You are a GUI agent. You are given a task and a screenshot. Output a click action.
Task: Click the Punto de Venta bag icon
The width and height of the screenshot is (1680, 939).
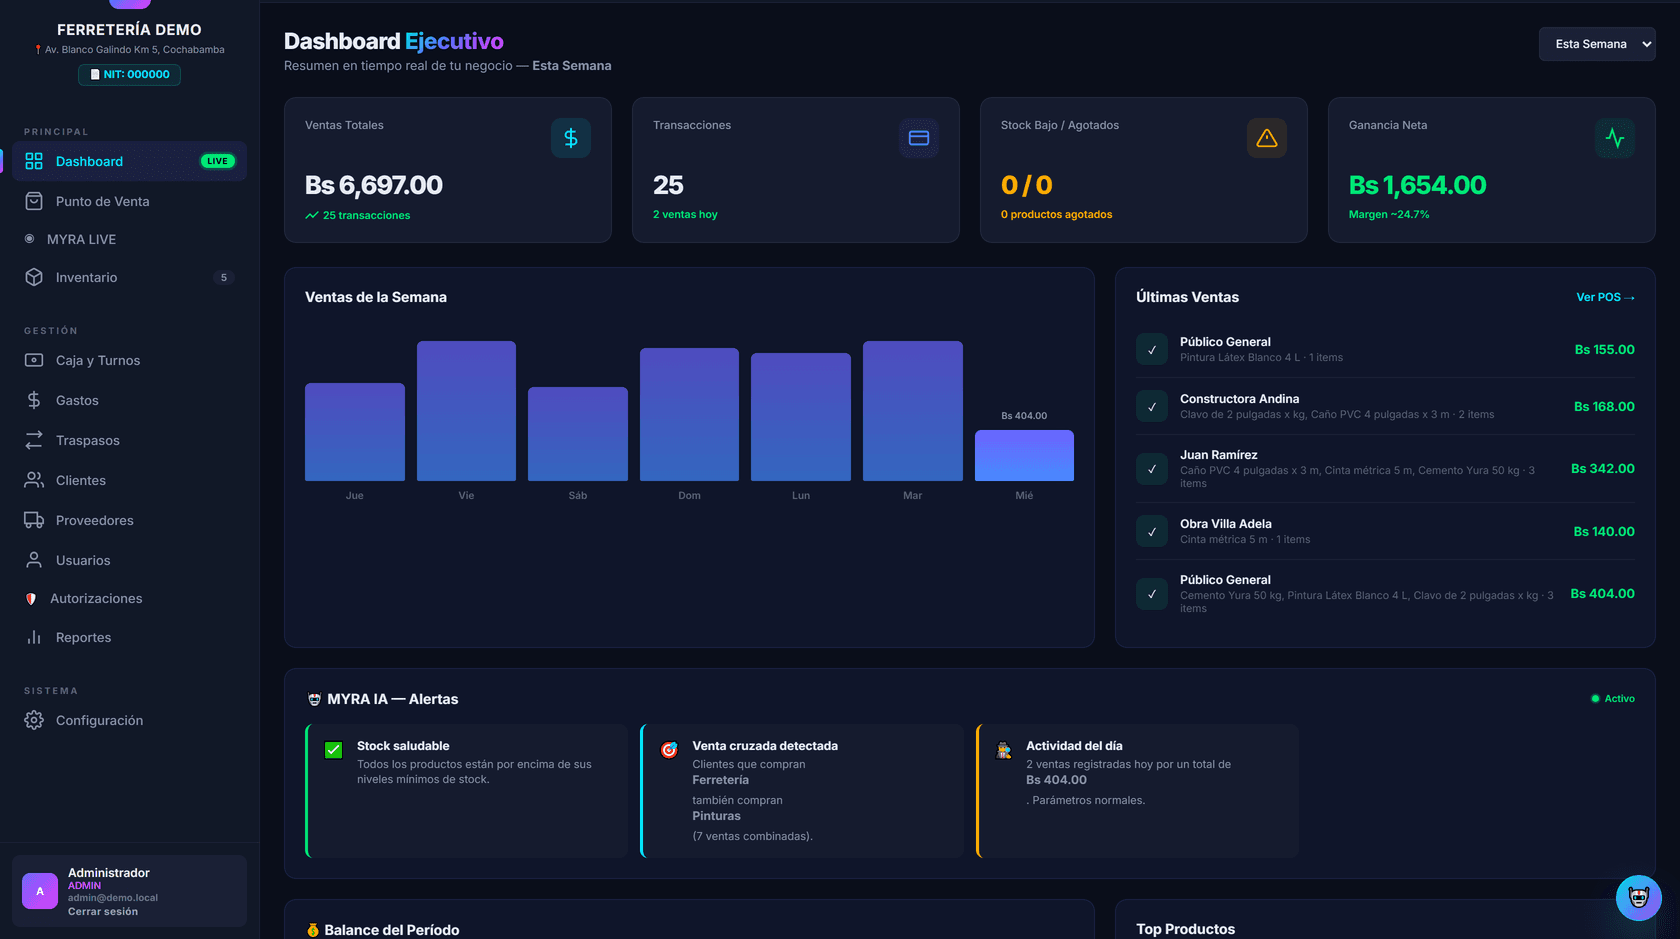34,201
